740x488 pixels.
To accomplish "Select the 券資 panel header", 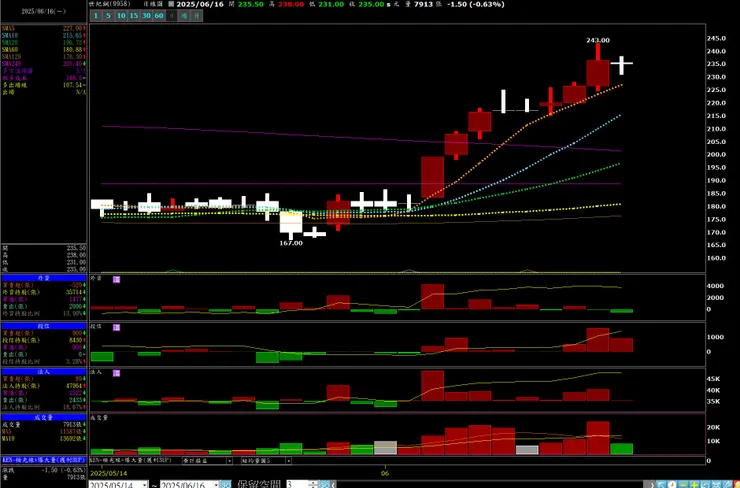I will [x=43, y=278].
